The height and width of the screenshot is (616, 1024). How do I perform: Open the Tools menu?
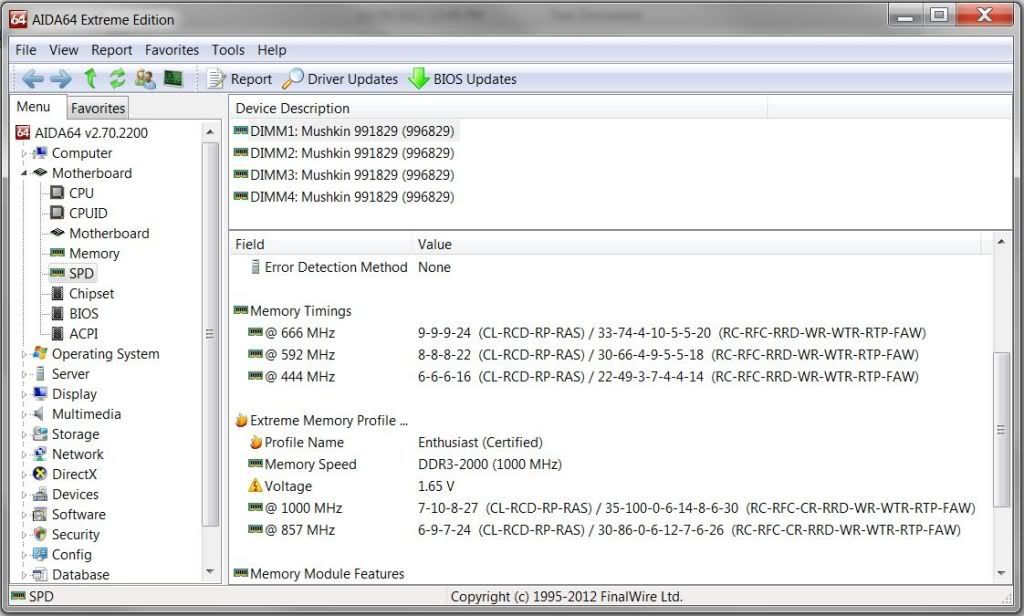coord(228,50)
